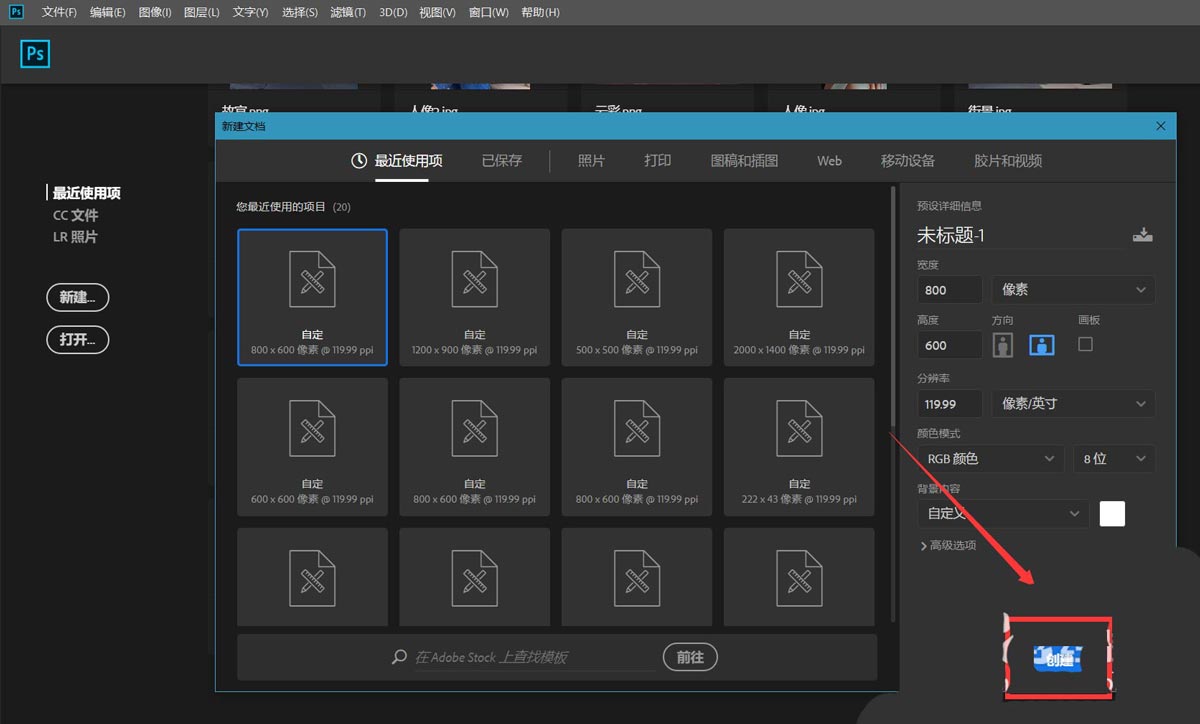The width and height of the screenshot is (1200, 724).
Task: Click the clock icon beside 最近使用项 tab
Action: pyautogui.click(x=359, y=161)
